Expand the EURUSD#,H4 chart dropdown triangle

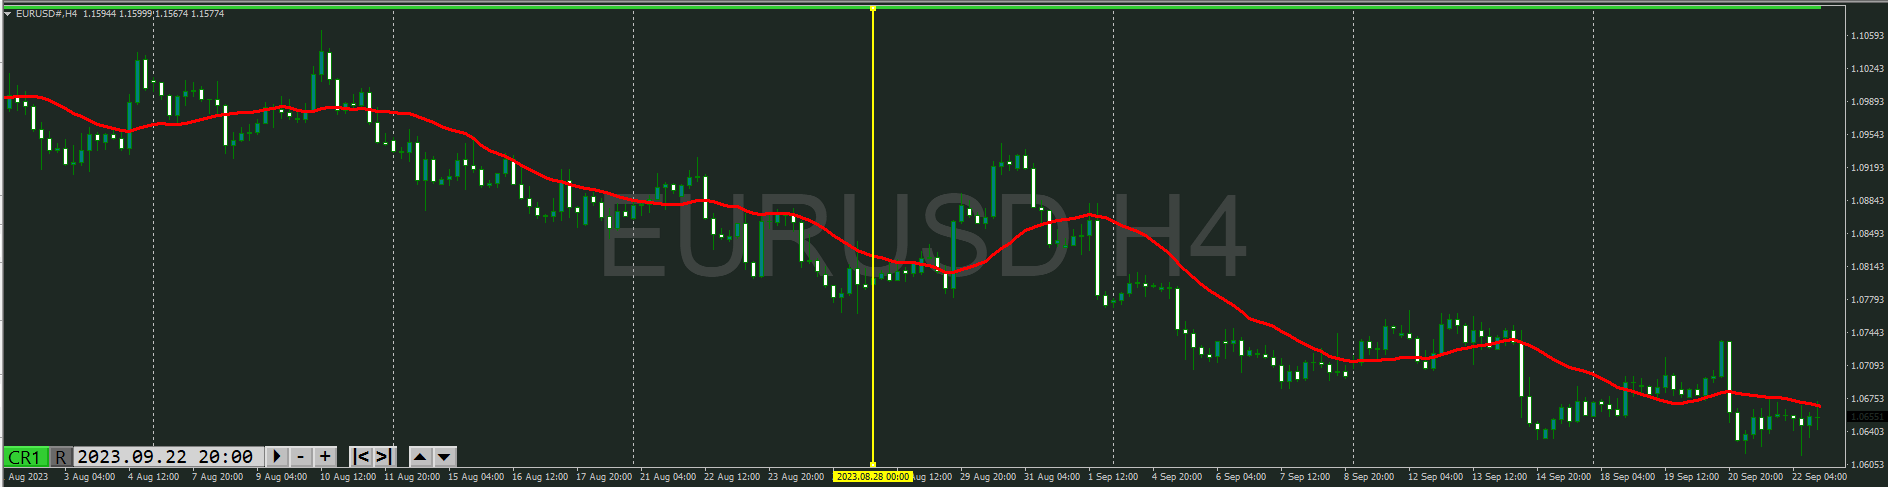pyautogui.click(x=8, y=14)
